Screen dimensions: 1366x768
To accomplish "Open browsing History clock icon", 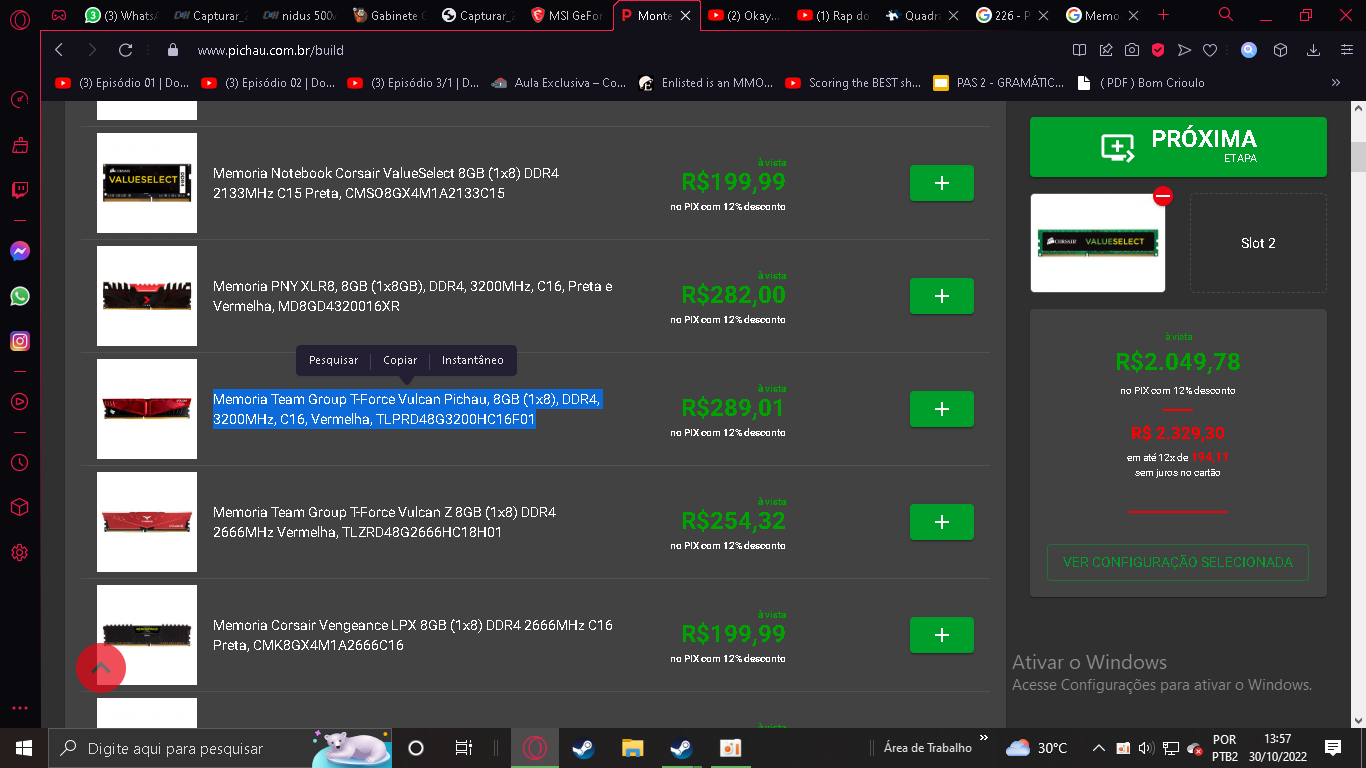I will tap(19, 462).
